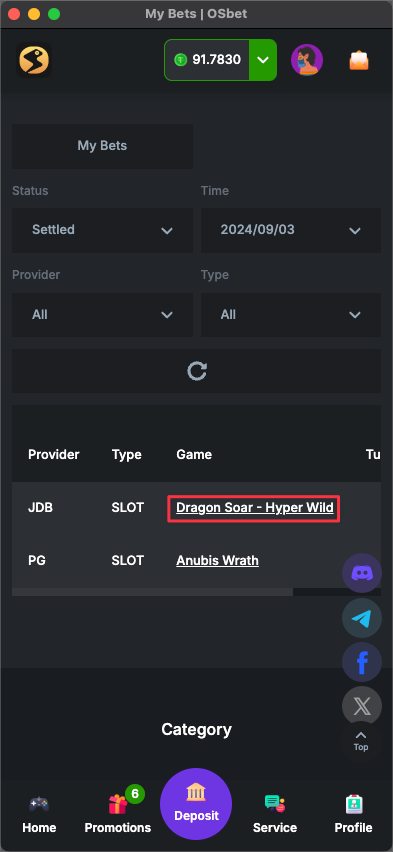Go to Home in bottom navigation
Screen dimensions: 393x852
[39, 815]
